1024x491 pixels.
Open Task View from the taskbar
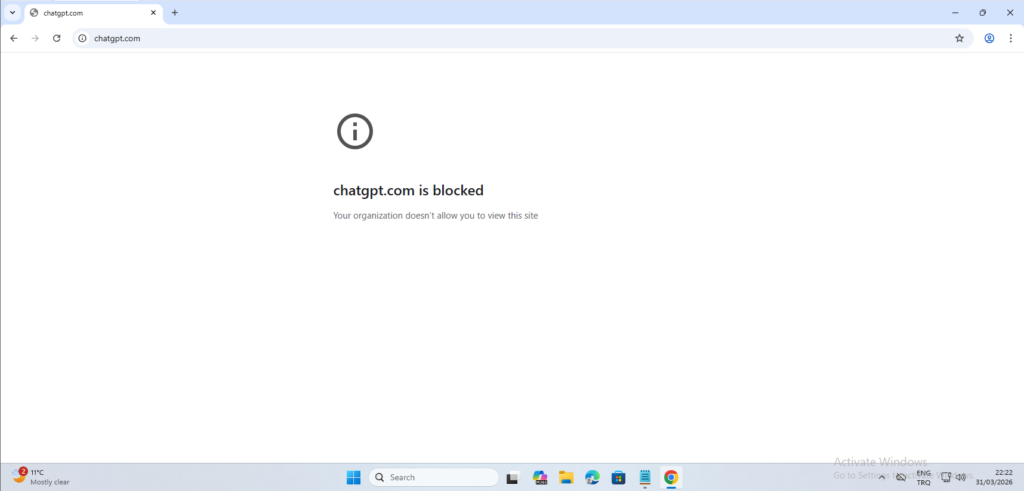pyautogui.click(x=512, y=477)
